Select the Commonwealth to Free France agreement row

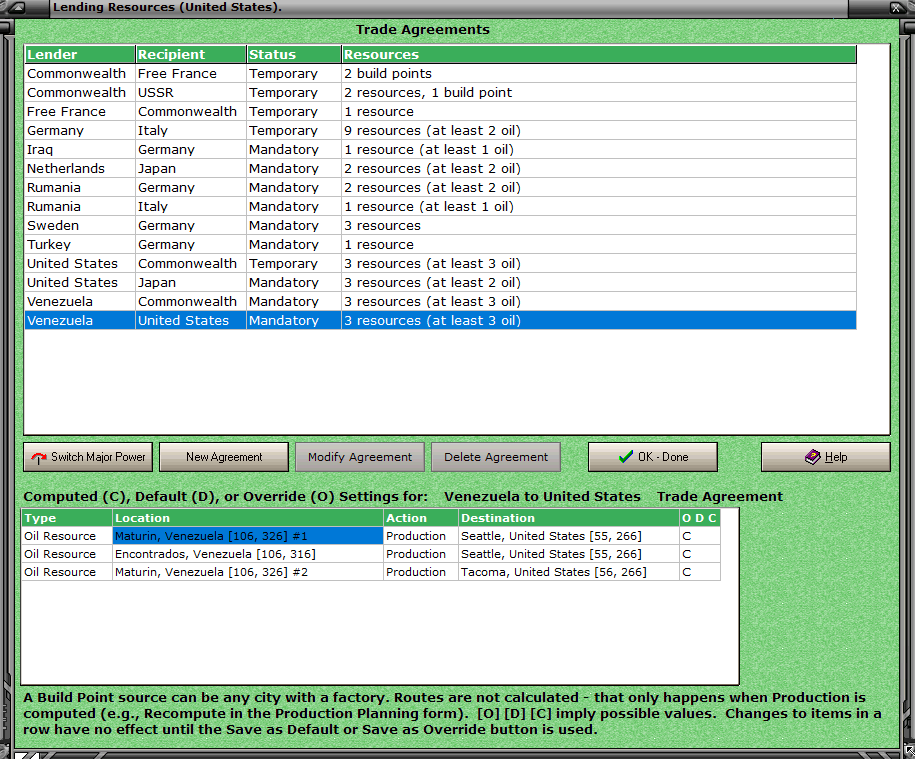click(441, 74)
